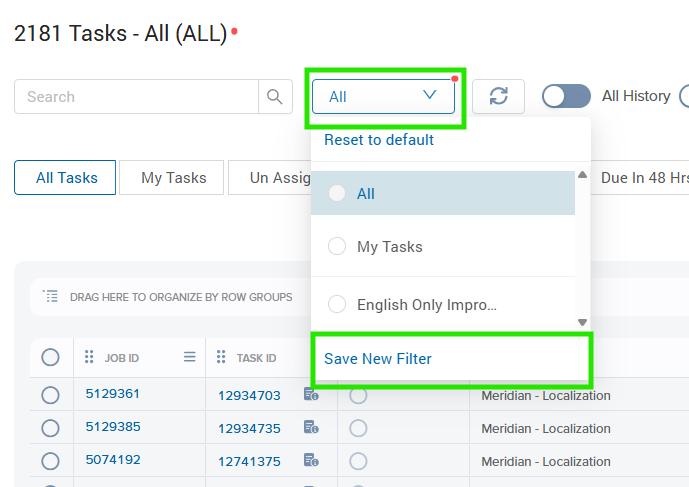The image size is (689, 487).
Task: Click document icon next to task 12934735
Action: [x=311, y=427]
